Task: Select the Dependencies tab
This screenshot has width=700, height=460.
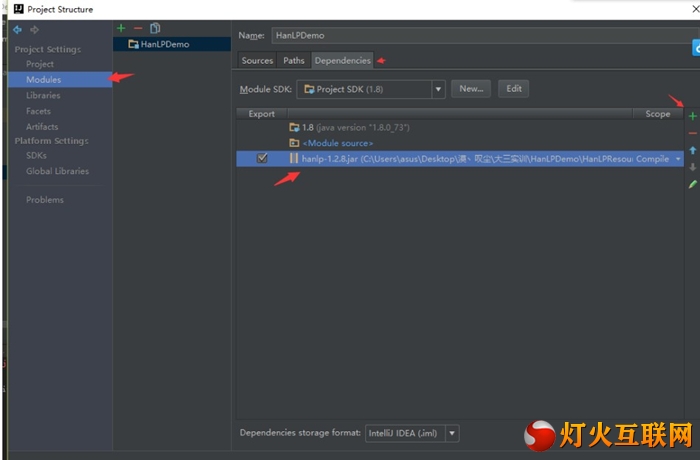Action: tap(342, 60)
